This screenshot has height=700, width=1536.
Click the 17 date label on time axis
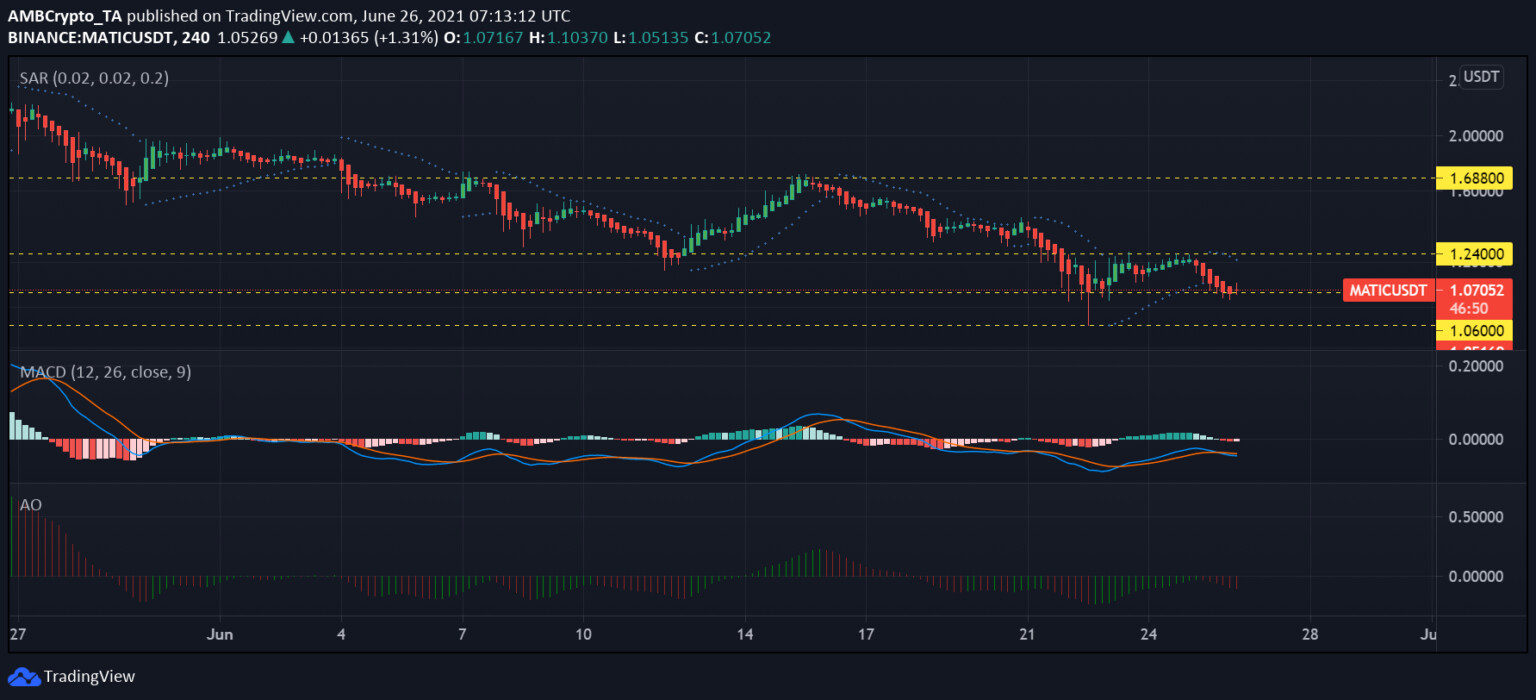pos(866,634)
